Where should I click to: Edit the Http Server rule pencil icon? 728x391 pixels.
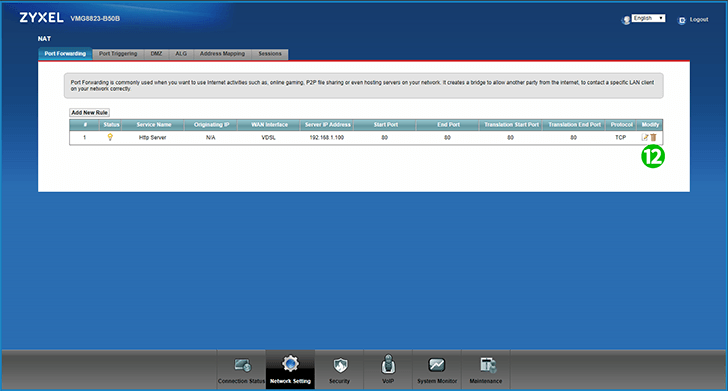[x=645, y=137]
